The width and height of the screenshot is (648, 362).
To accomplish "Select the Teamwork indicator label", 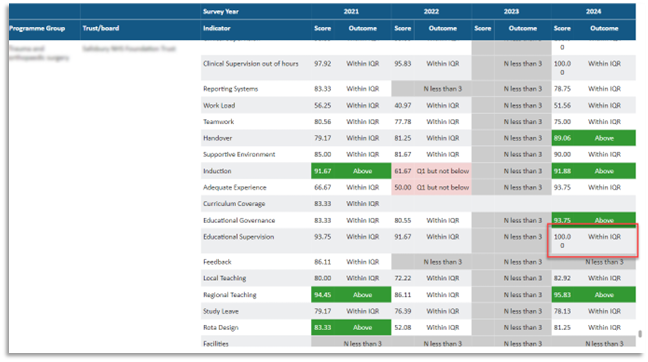I will 218,121.
